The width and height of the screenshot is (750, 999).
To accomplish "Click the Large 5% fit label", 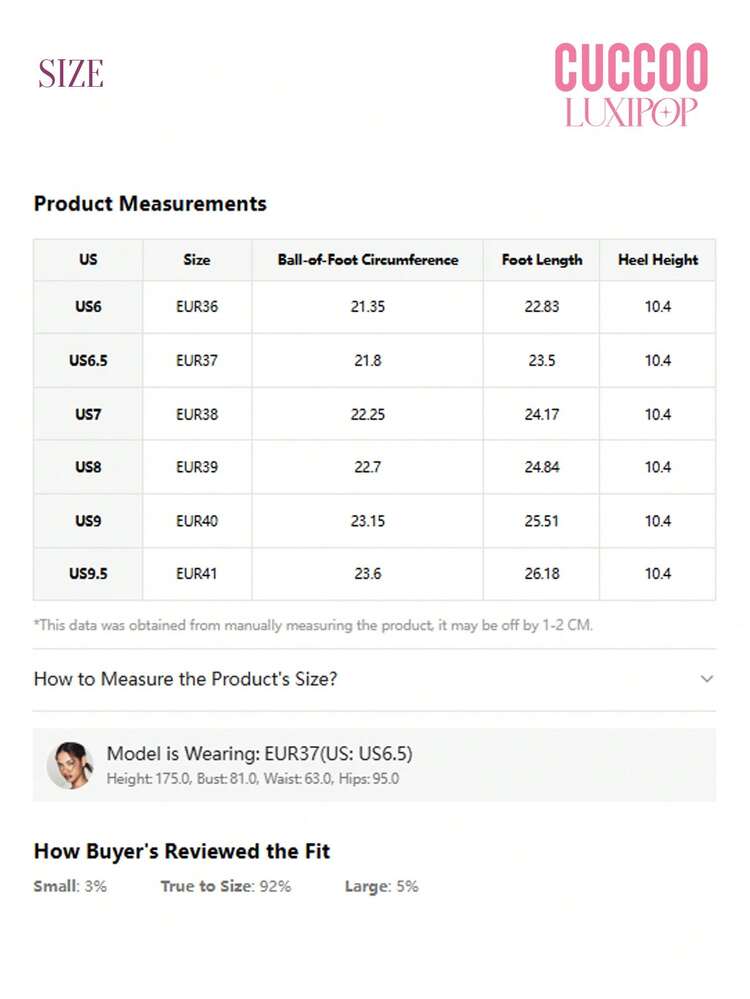I will pos(381,886).
